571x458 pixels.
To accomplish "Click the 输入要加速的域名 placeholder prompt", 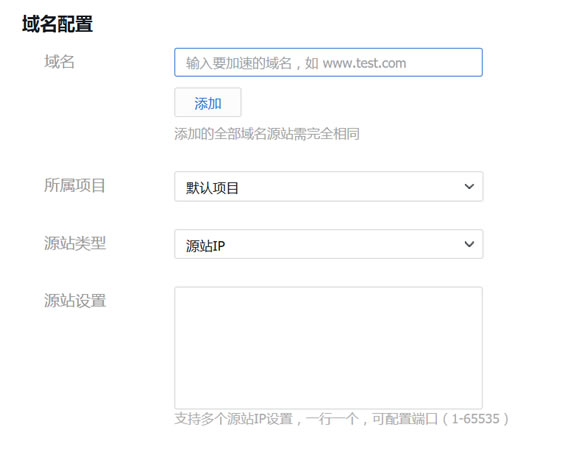I will 239,63.
